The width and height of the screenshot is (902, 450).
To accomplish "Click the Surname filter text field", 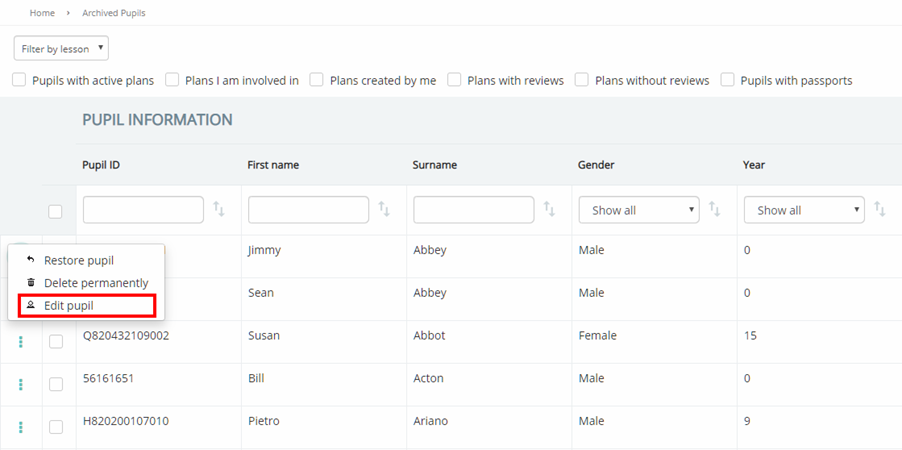I will pyautogui.click(x=473, y=209).
